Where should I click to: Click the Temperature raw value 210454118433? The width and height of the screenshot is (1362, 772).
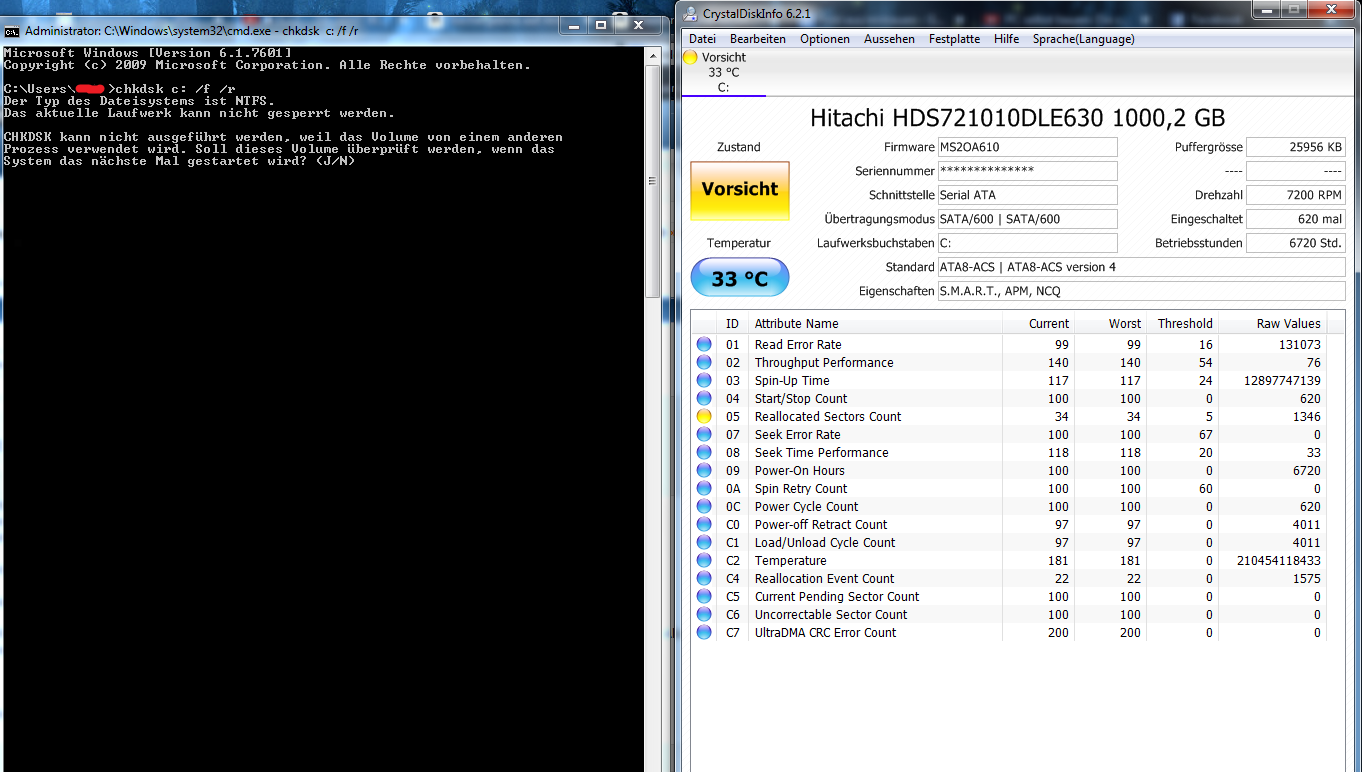[1279, 561]
